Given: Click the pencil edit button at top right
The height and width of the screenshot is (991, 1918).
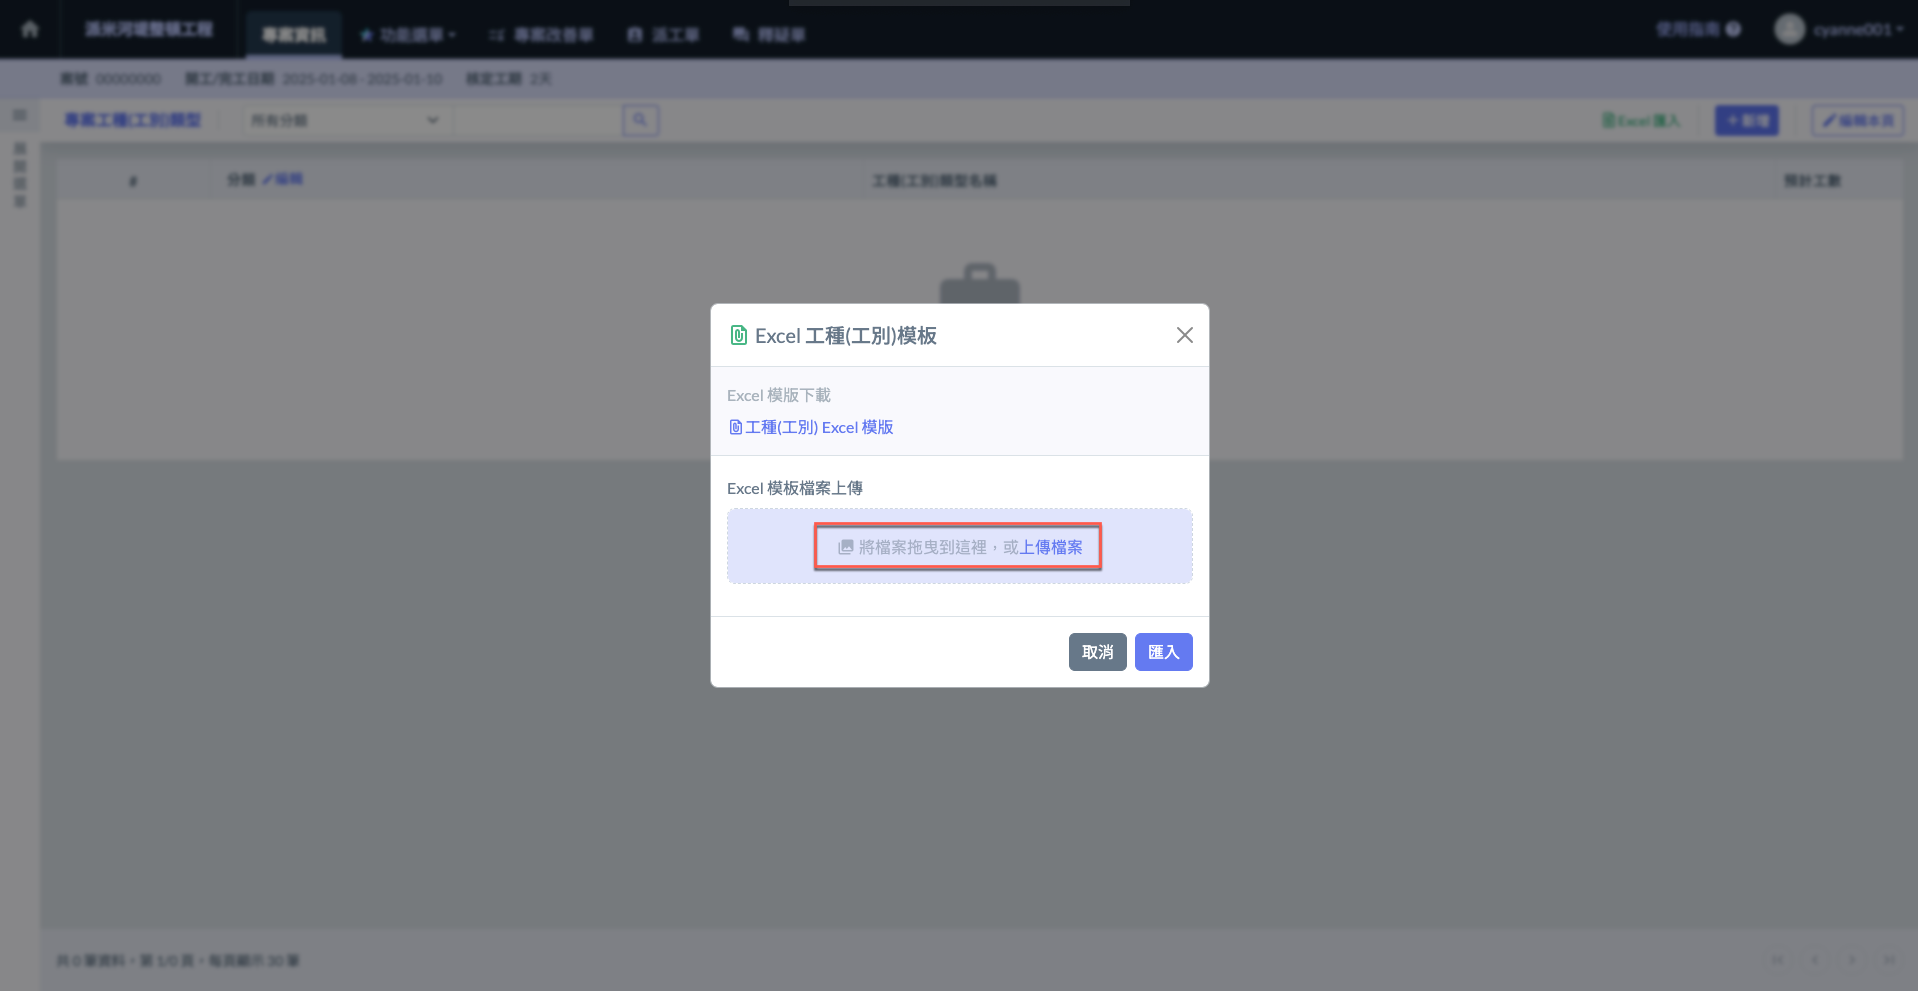Looking at the screenshot, I should pyautogui.click(x=1857, y=120).
